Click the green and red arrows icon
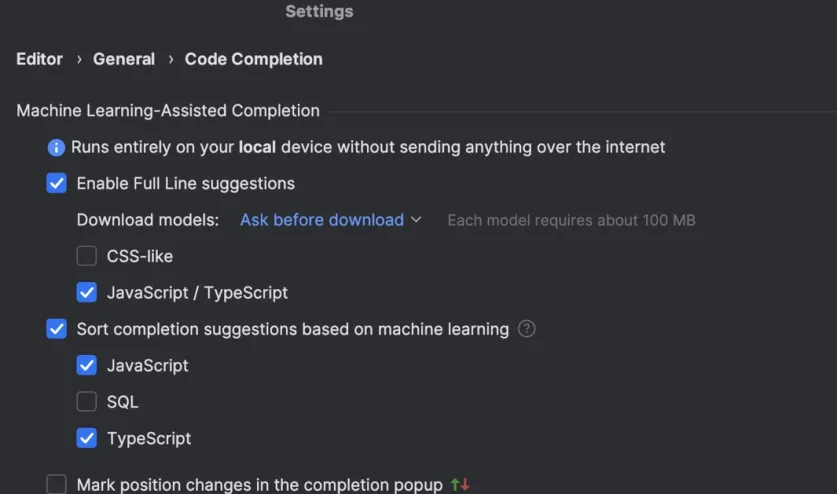Screen dimensions: 837x494 (460, 485)
